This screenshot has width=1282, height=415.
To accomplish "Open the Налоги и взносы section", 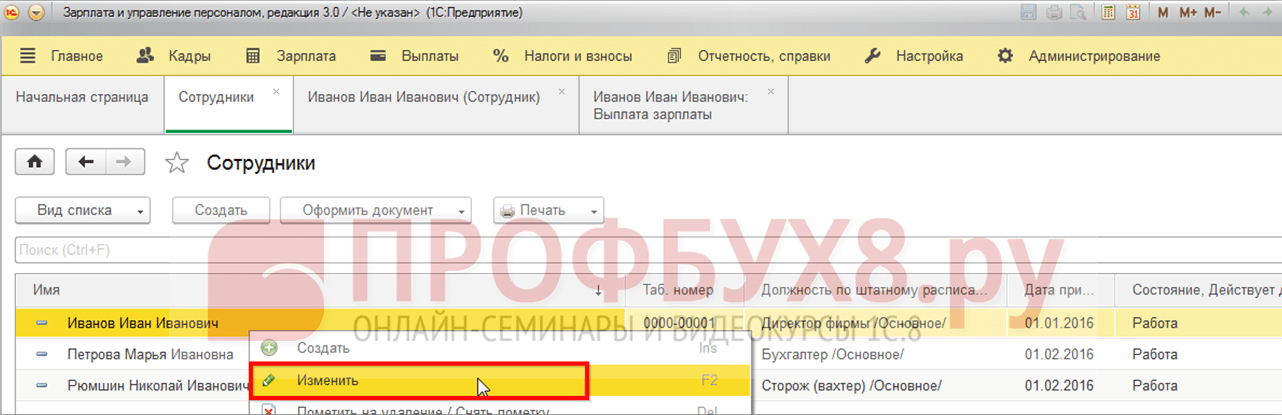I will click(562, 56).
